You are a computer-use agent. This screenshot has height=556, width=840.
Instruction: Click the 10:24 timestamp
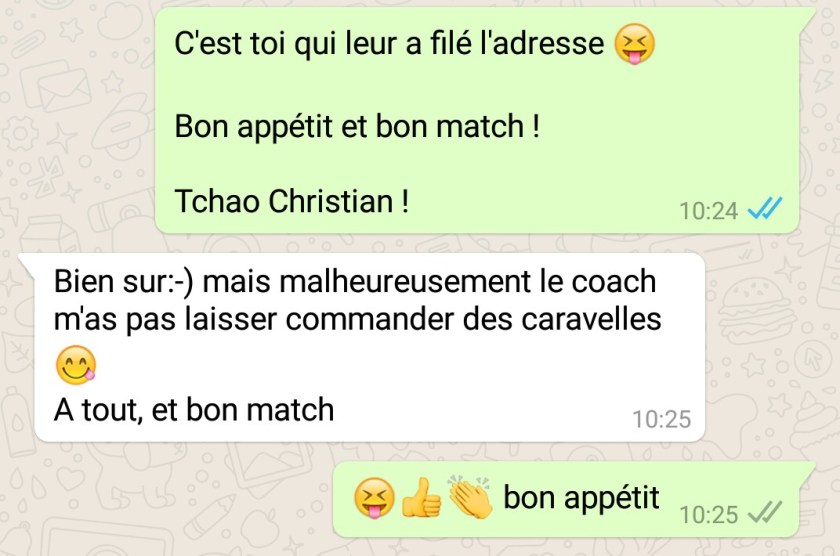(709, 211)
